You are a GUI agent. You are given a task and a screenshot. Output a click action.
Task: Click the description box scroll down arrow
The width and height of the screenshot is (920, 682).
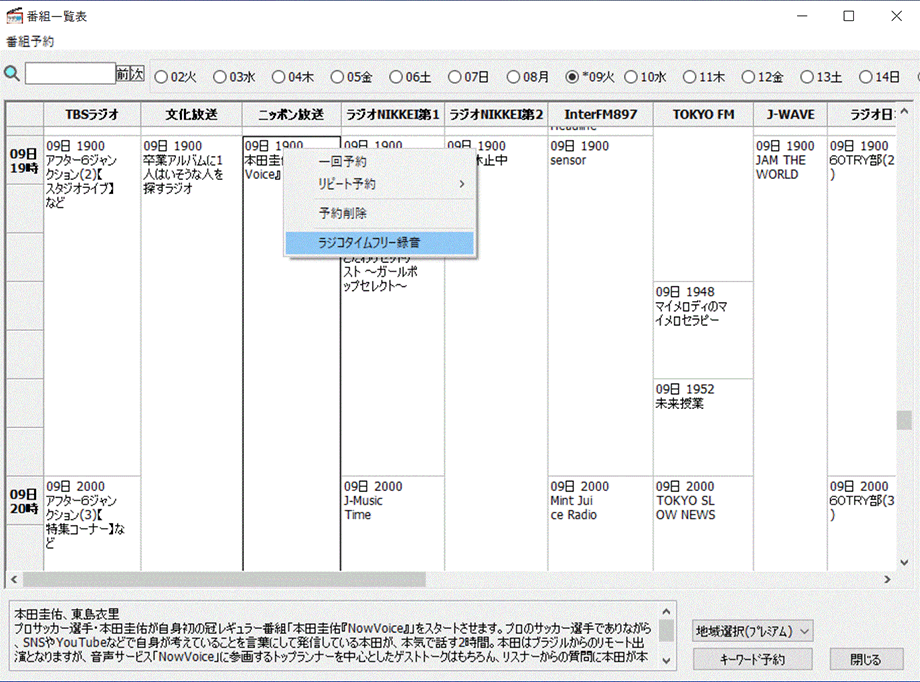pyautogui.click(x=666, y=660)
